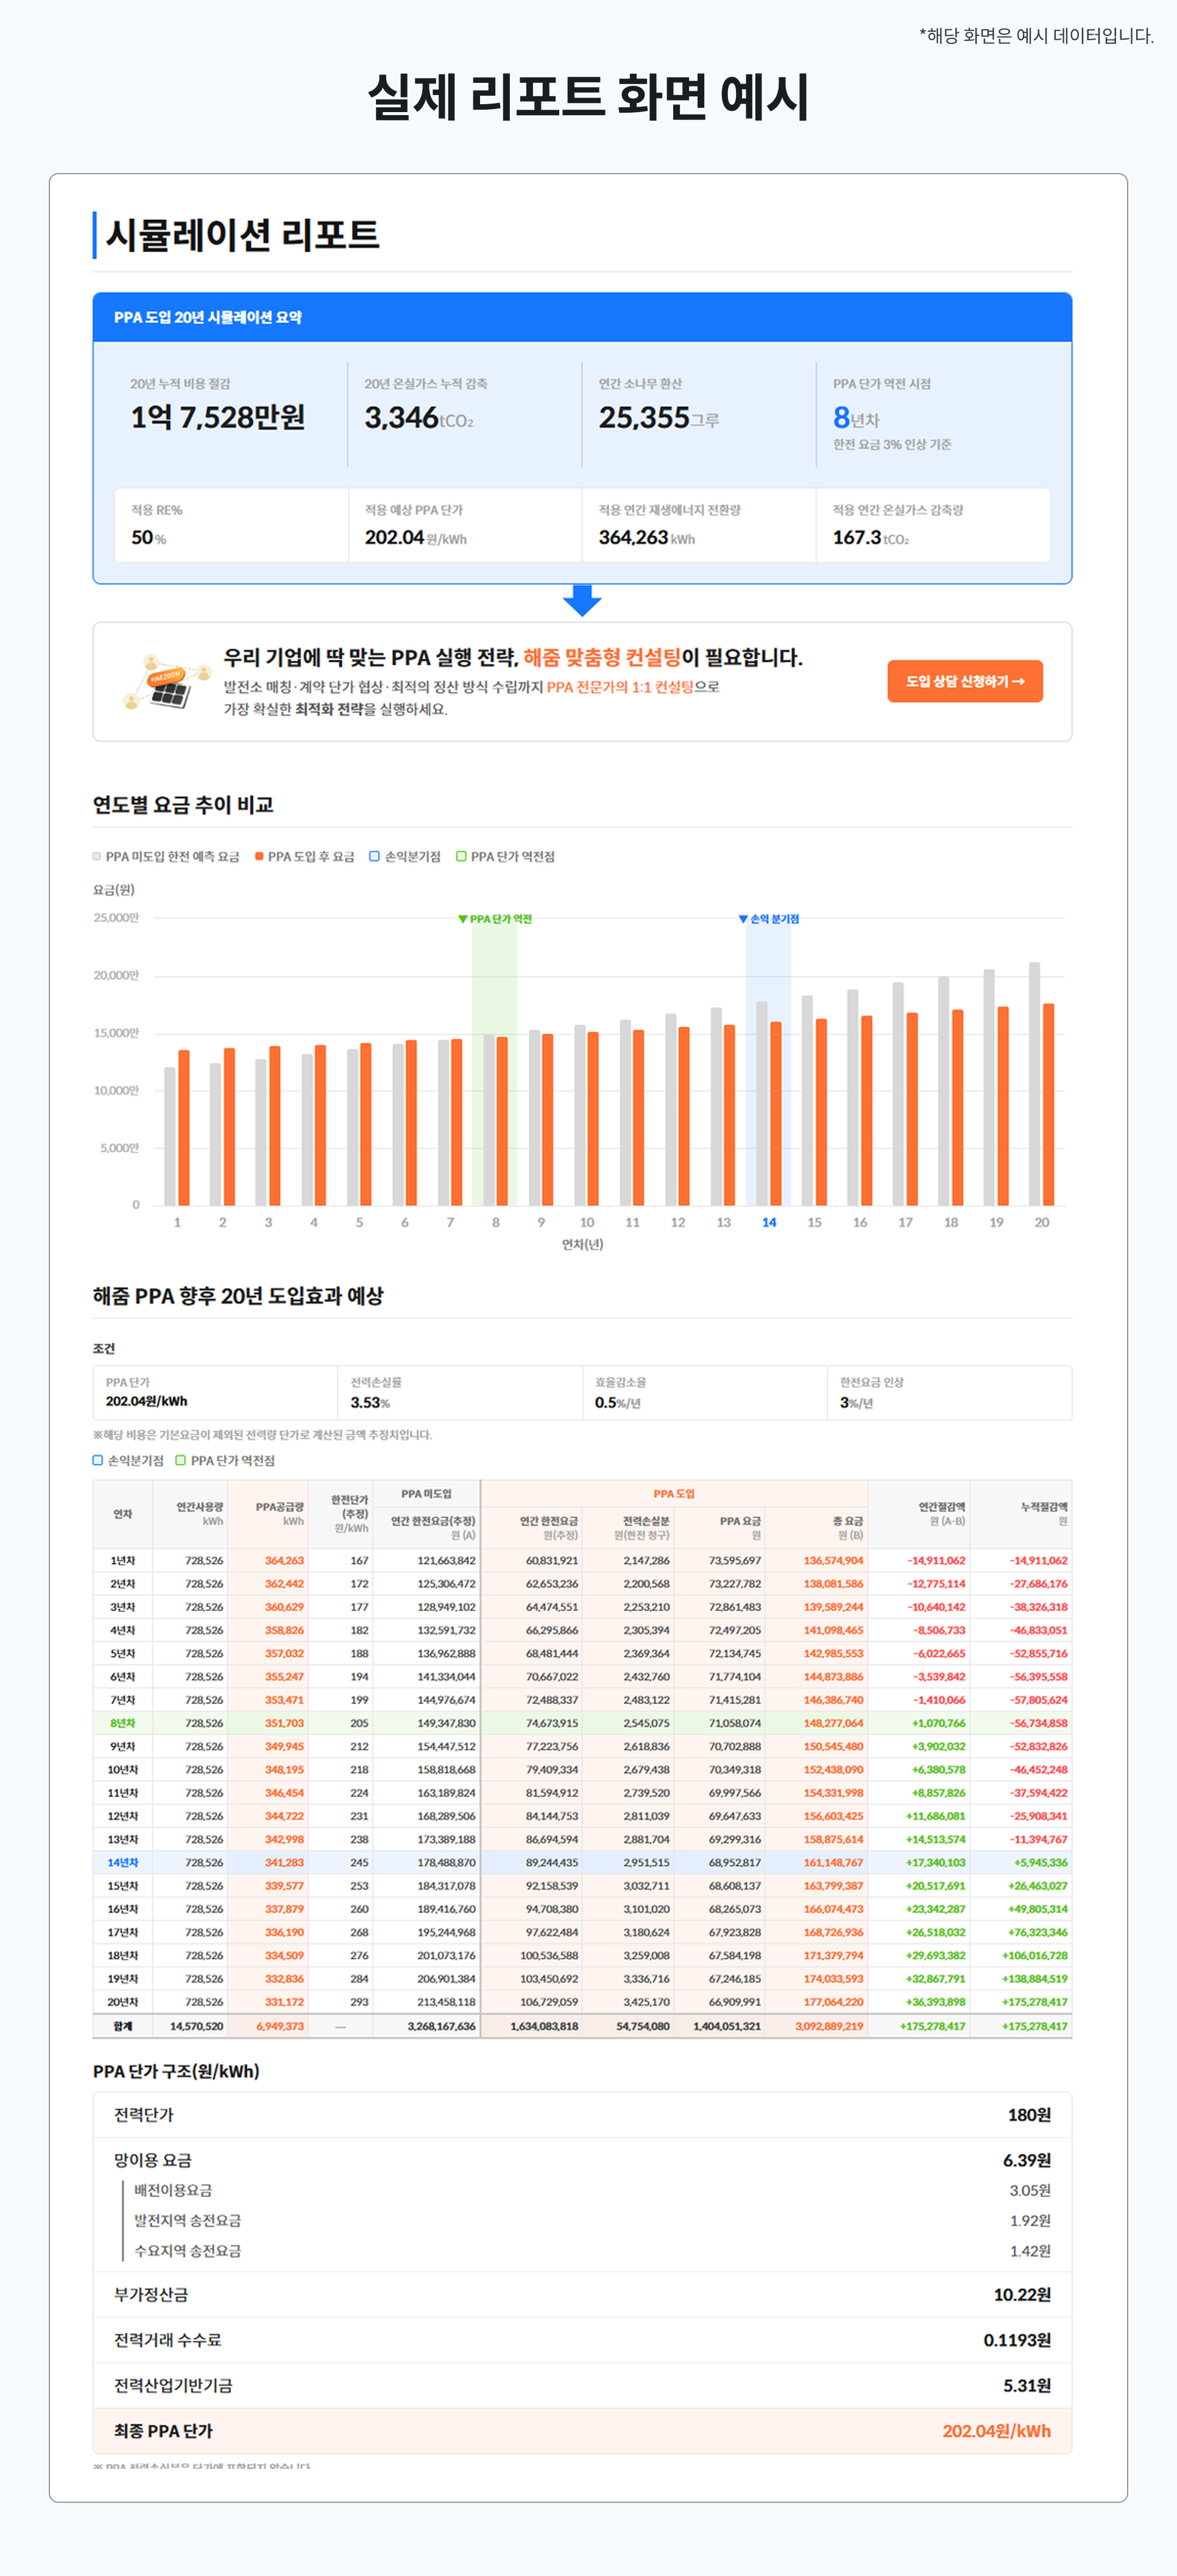
Task: Toggle the PPA 미도입 한전 예측 요금 legend in the chart
Action: [166, 856]
